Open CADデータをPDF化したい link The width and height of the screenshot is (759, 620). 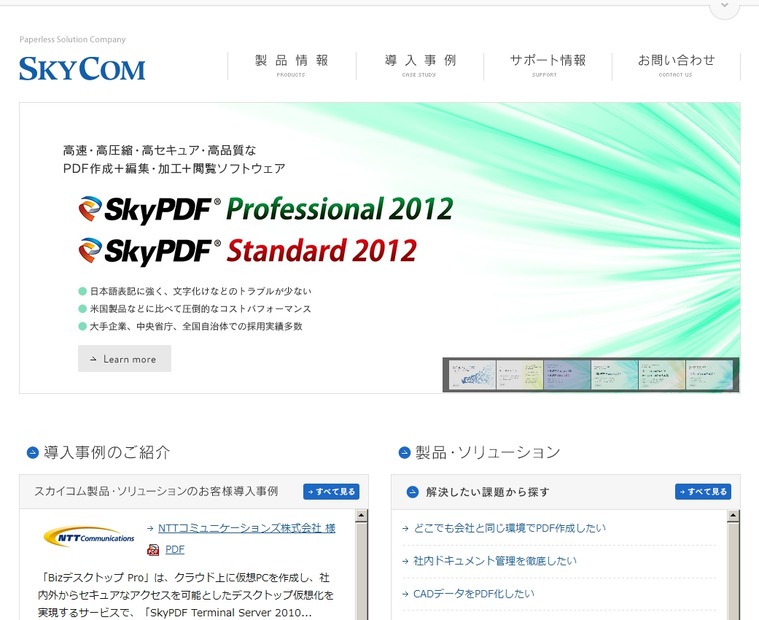pyautogui.click(x=474, y=594)
